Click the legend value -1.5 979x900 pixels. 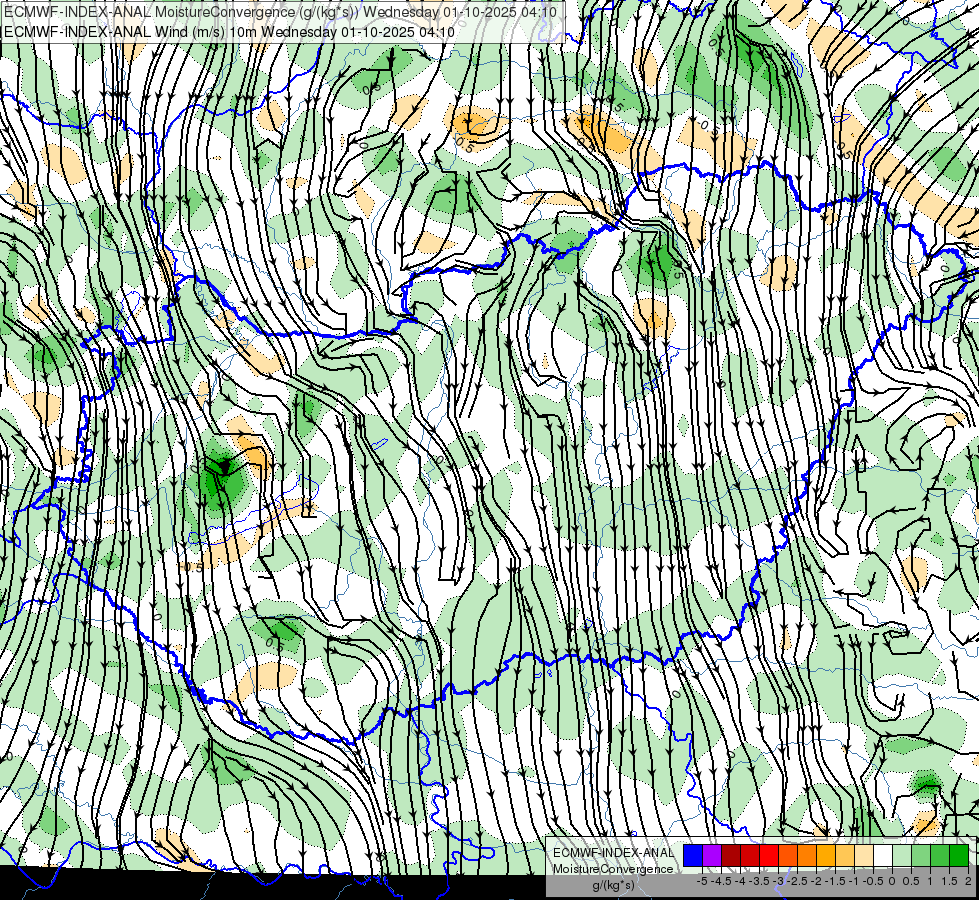click(x=835, y=881)
